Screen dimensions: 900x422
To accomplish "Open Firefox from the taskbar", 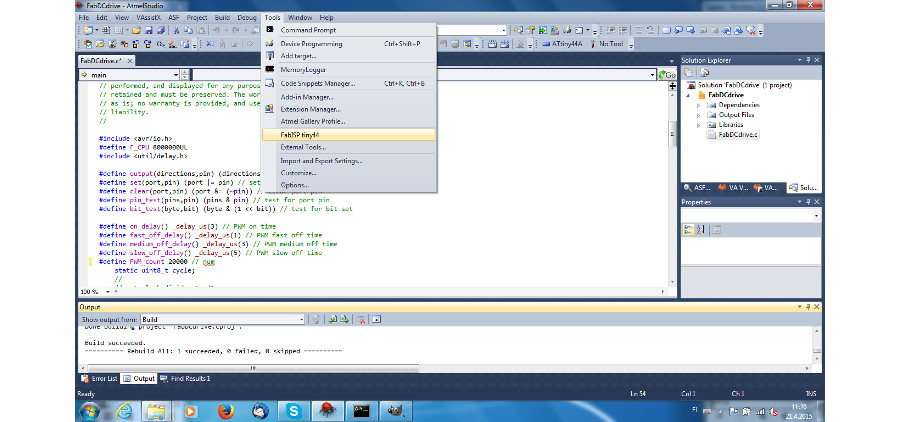I will [x=226, y=411].
